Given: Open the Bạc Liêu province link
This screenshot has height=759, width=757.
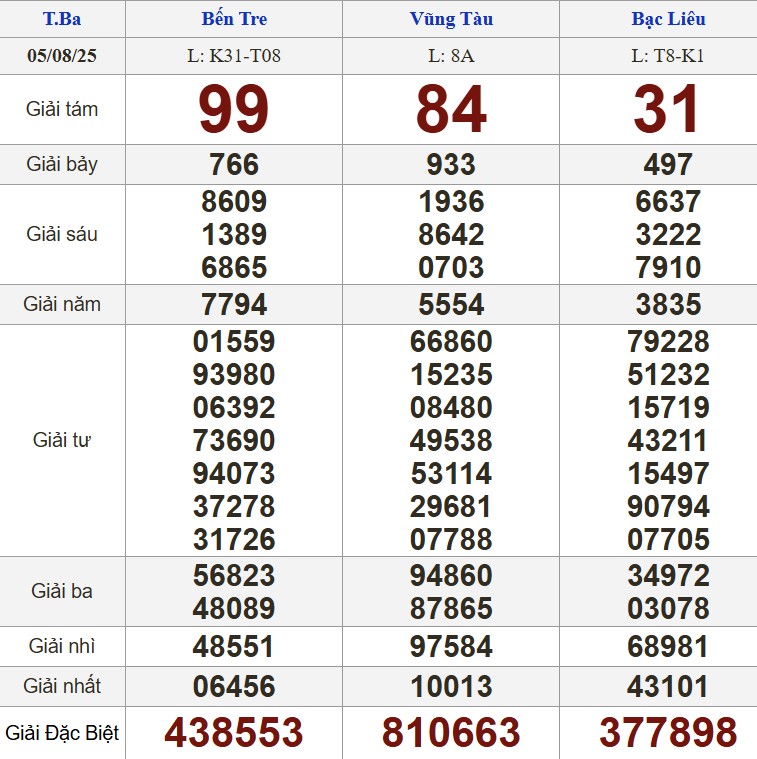Looking at the screenshot, I should 668,19.
